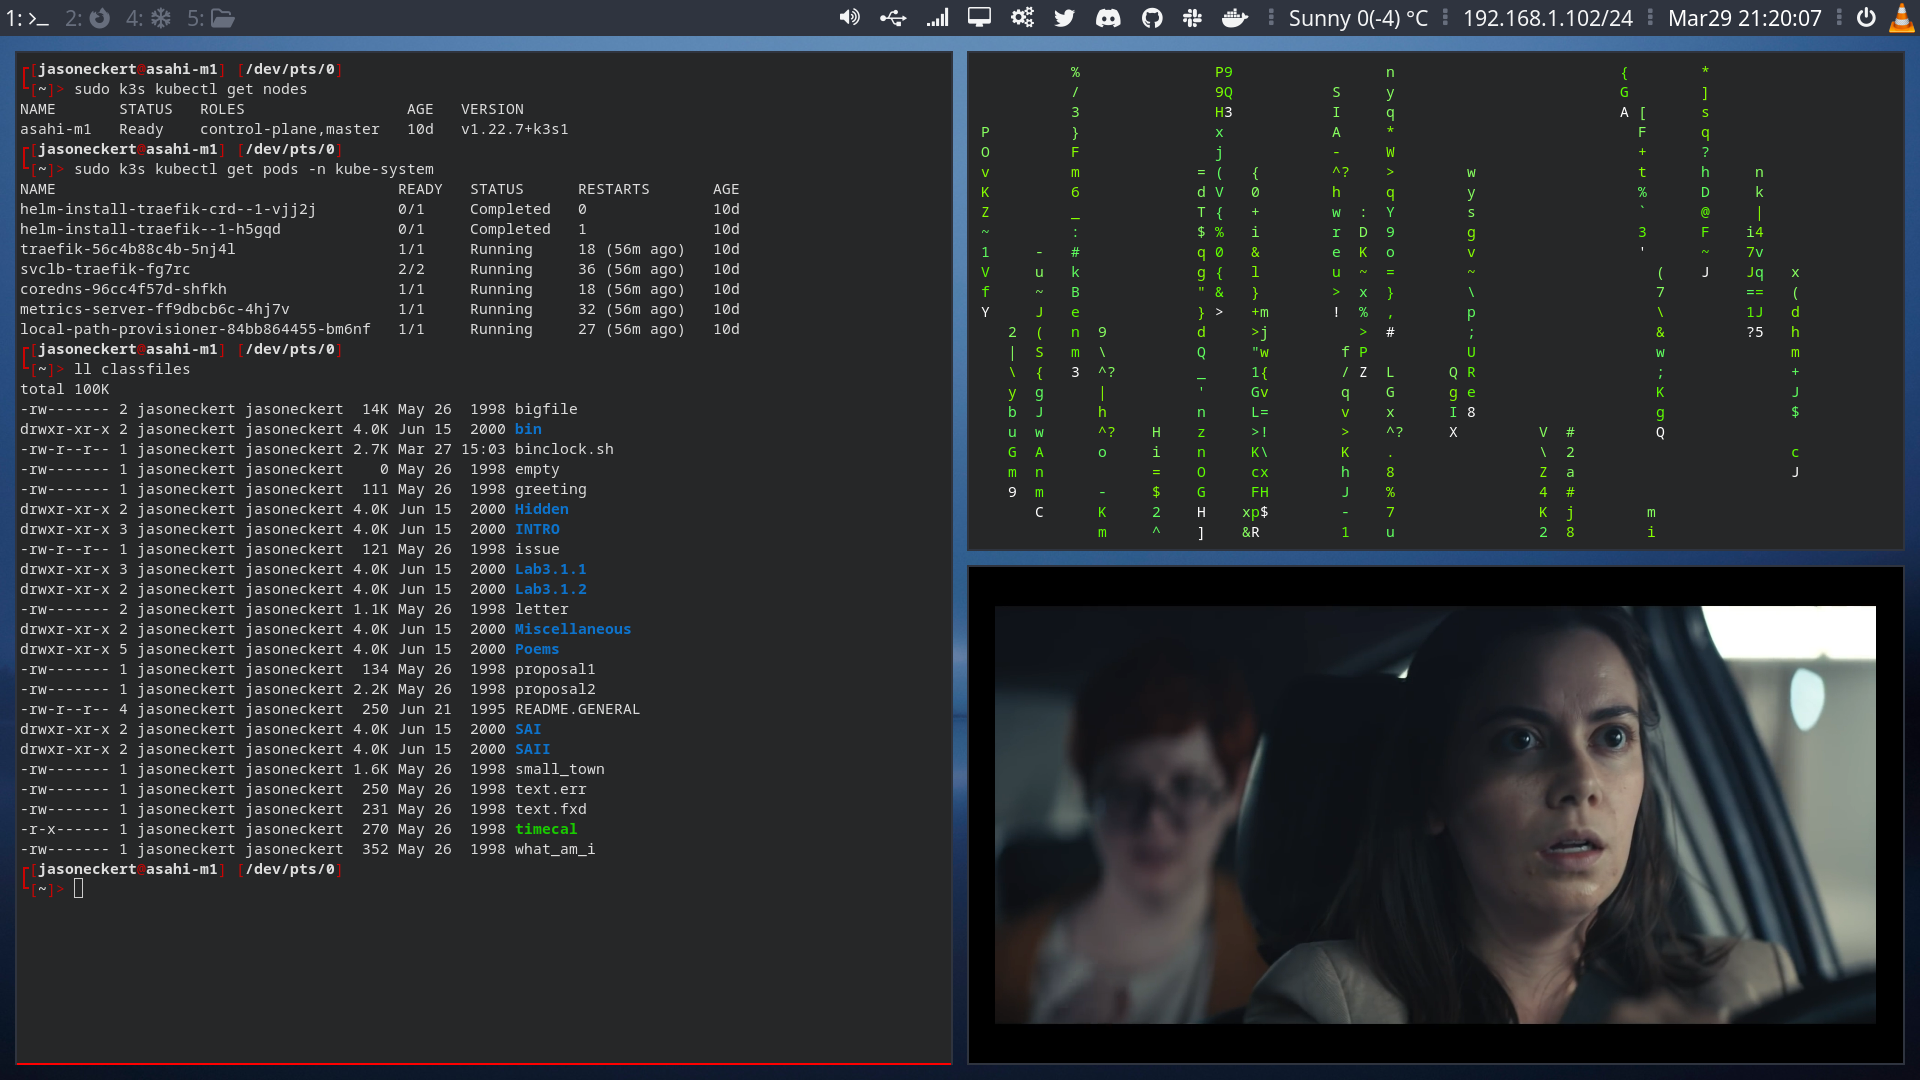Click the 'SAII' directory entry

pyautogui.click(x=532, y=749)
